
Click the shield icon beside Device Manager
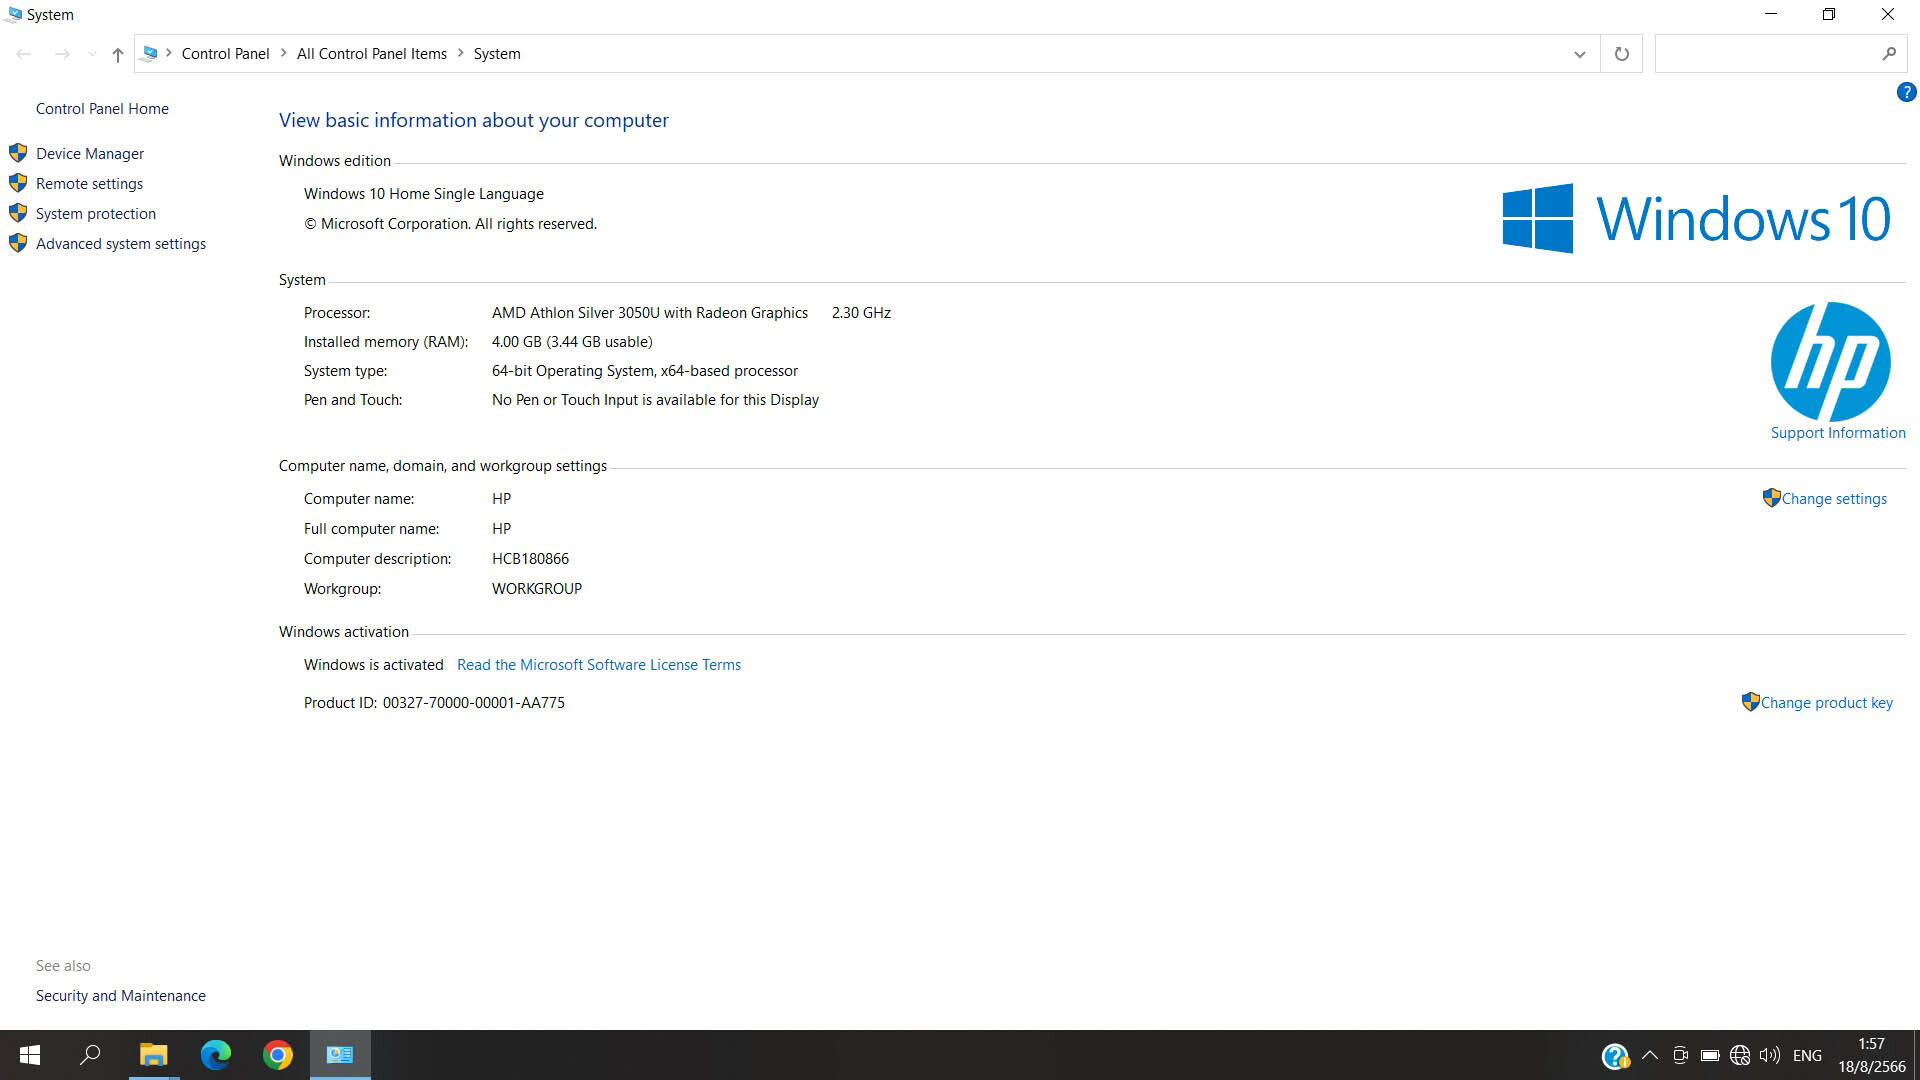coord(18,153)
